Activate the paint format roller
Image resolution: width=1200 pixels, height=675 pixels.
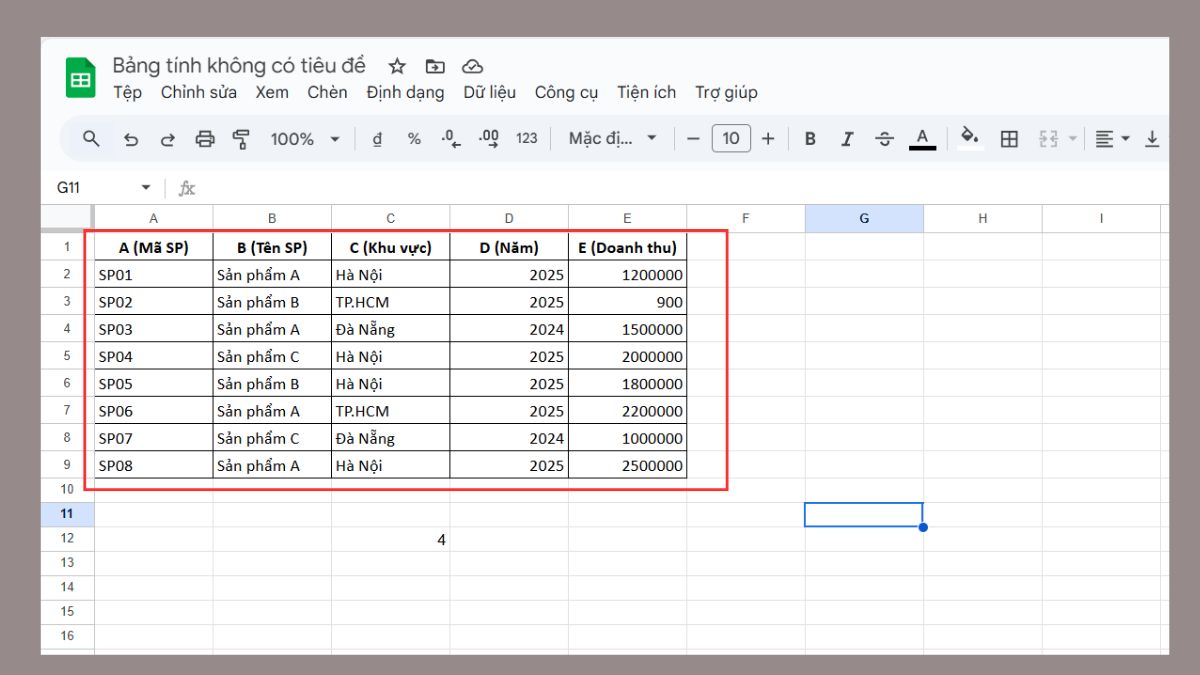pyautogui.click(x=241, y=139)
